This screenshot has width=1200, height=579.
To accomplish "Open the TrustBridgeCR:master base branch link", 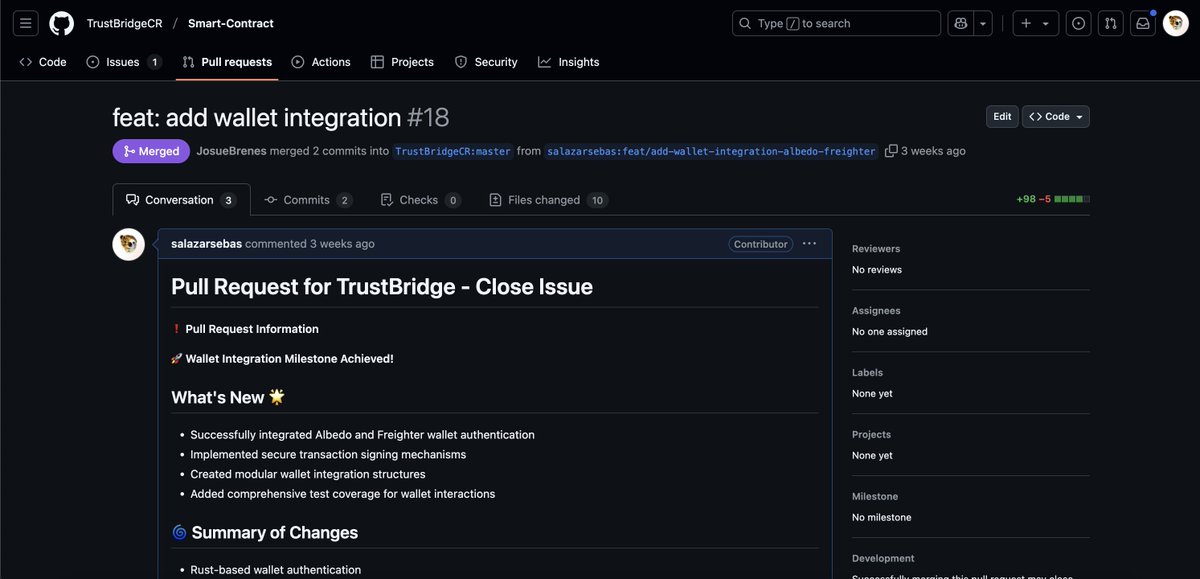I will [x=452, y=151].
